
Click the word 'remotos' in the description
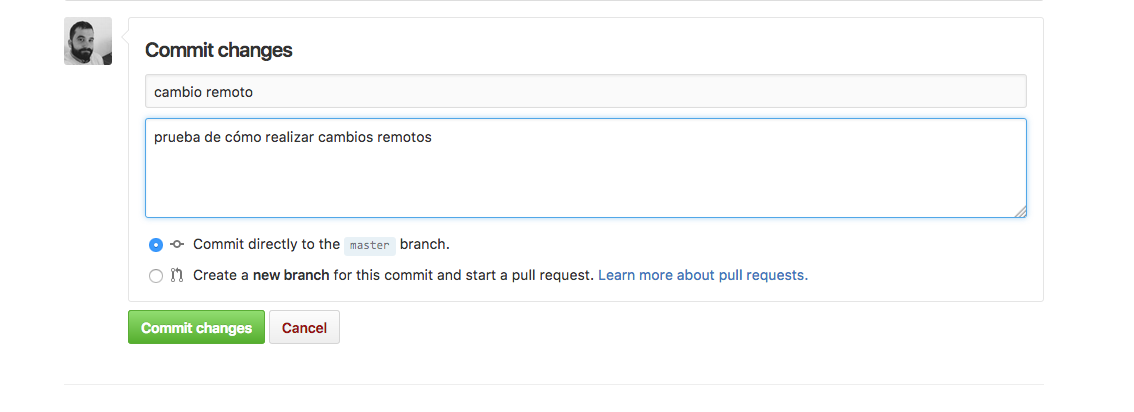pyautogui.click(x=404, y=137)
